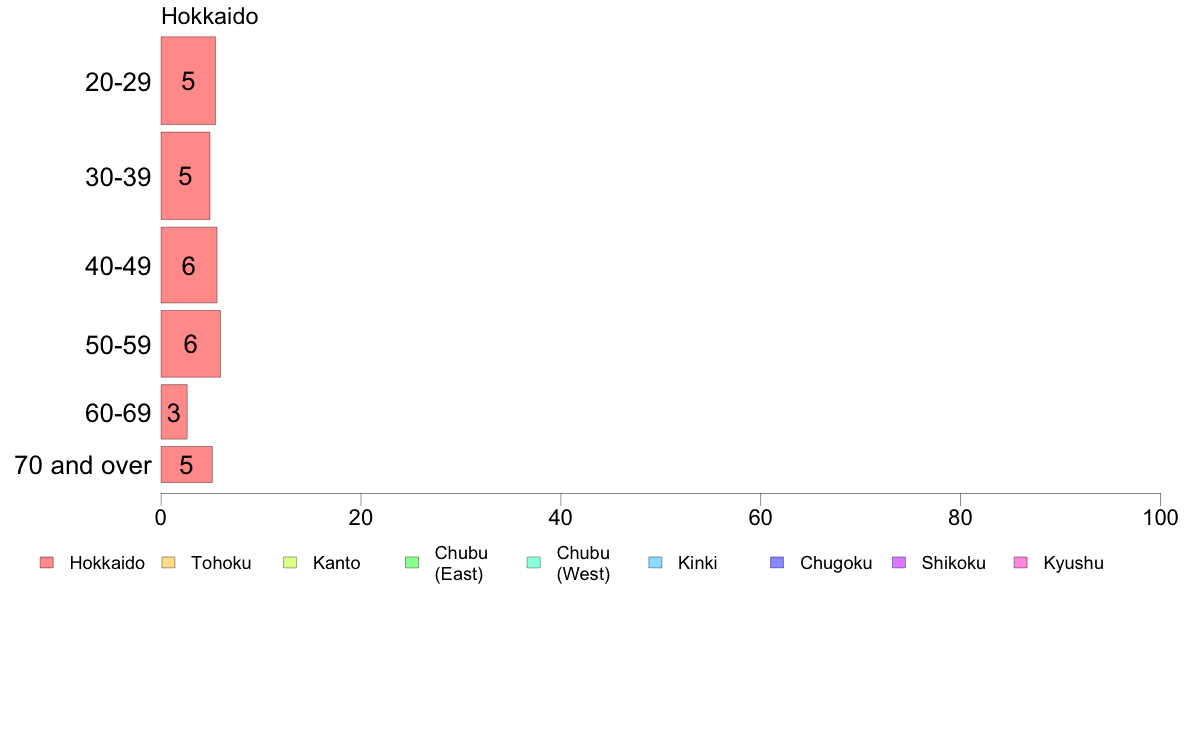Click the 100 tick on x-axis
This screenshot has width=1188, height=736.
click(1160, 518)
